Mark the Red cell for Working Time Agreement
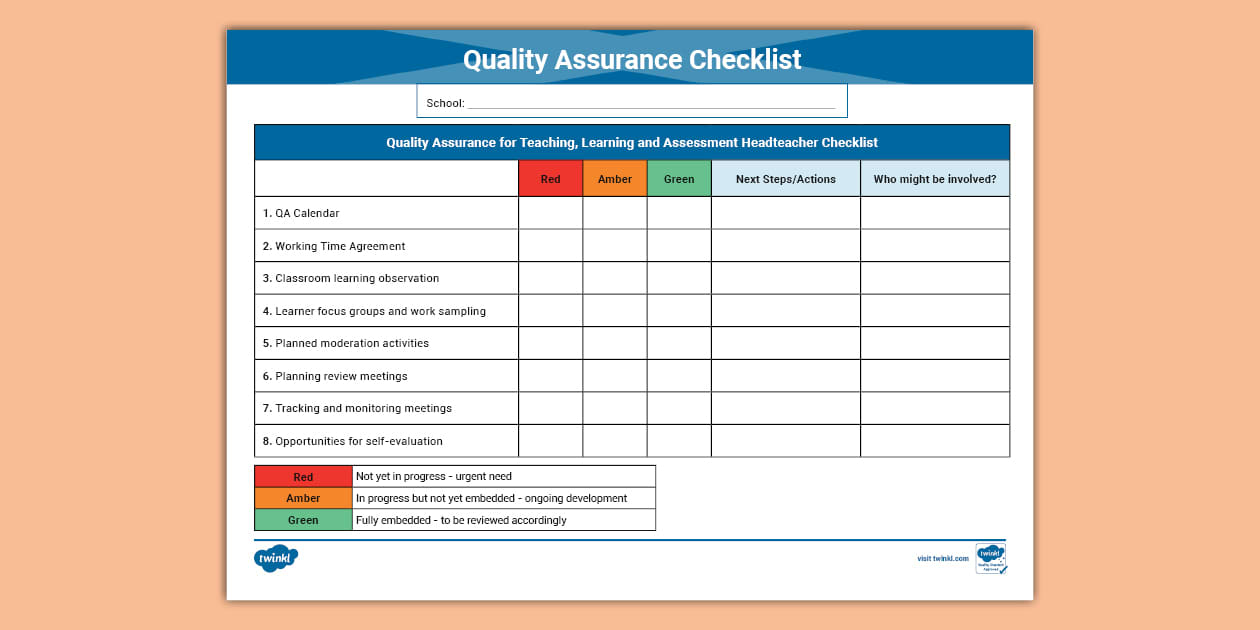The image size is (1260, 630). 550,245
